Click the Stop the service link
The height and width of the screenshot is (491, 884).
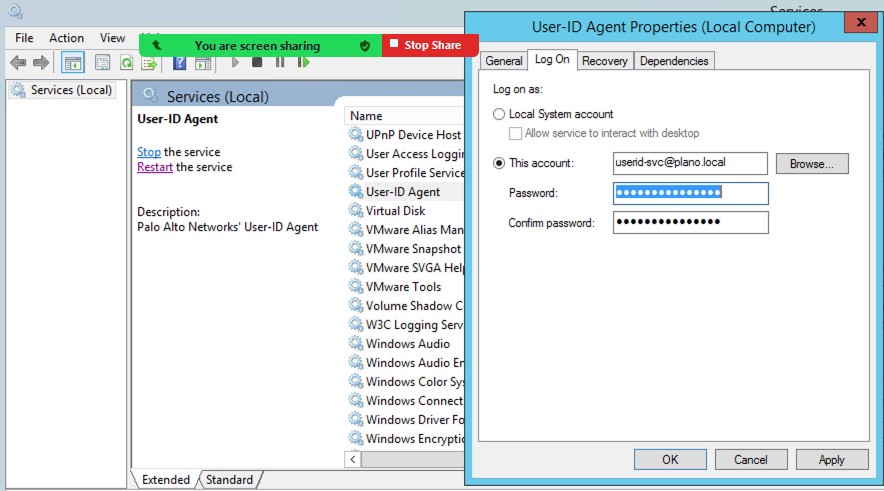pos(149,152)
